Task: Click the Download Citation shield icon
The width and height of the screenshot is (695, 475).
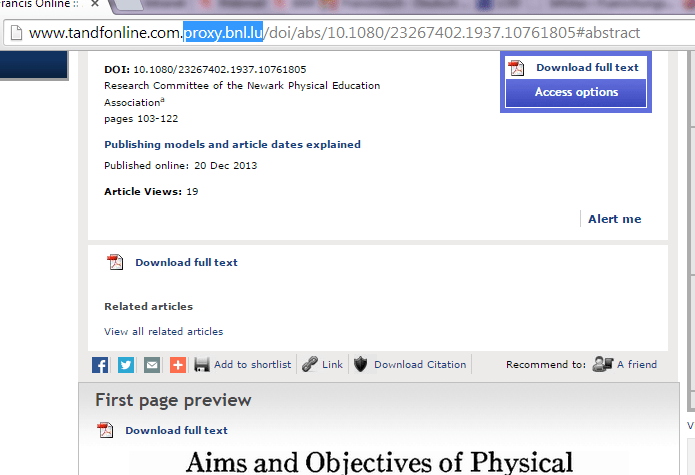Action: click(361, 365)
